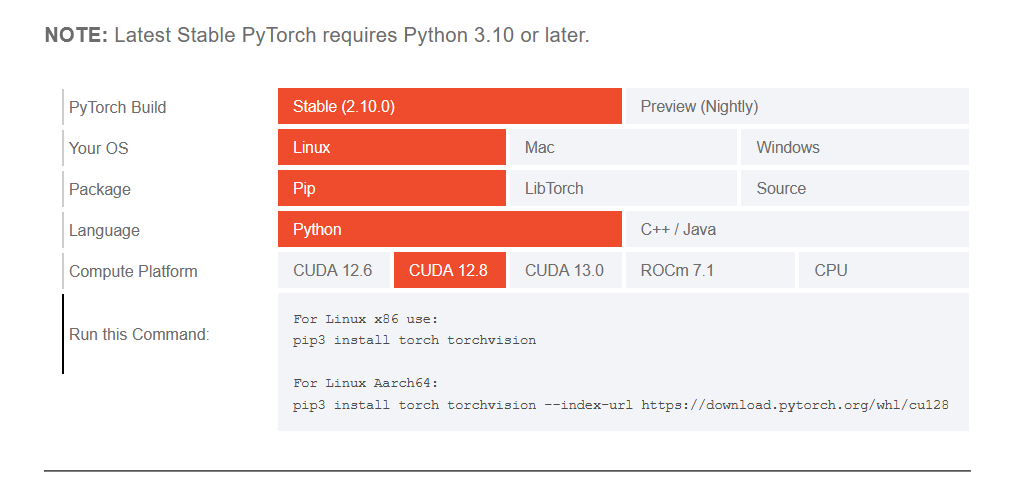Click the "PyTorch Build" row label

(x=117, y=107)
